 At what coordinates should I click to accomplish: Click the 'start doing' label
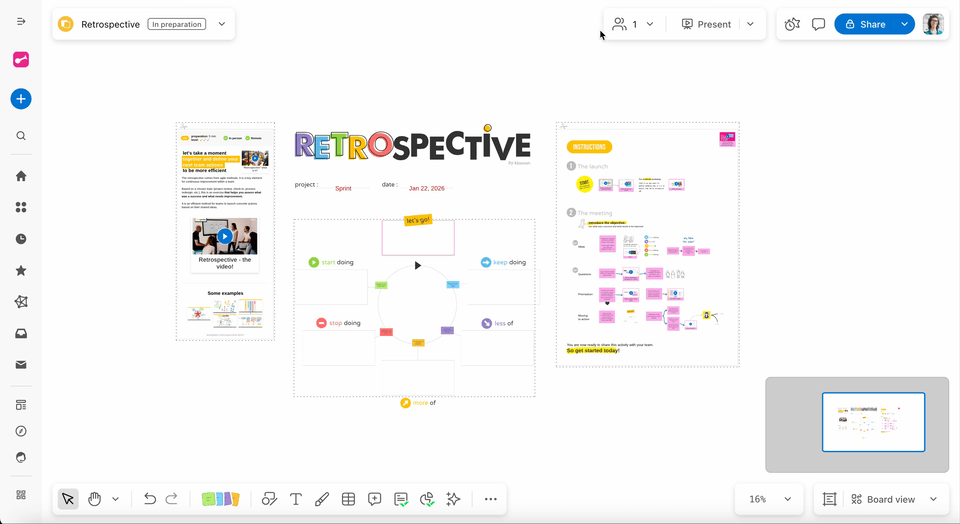(x=337, y=263)
